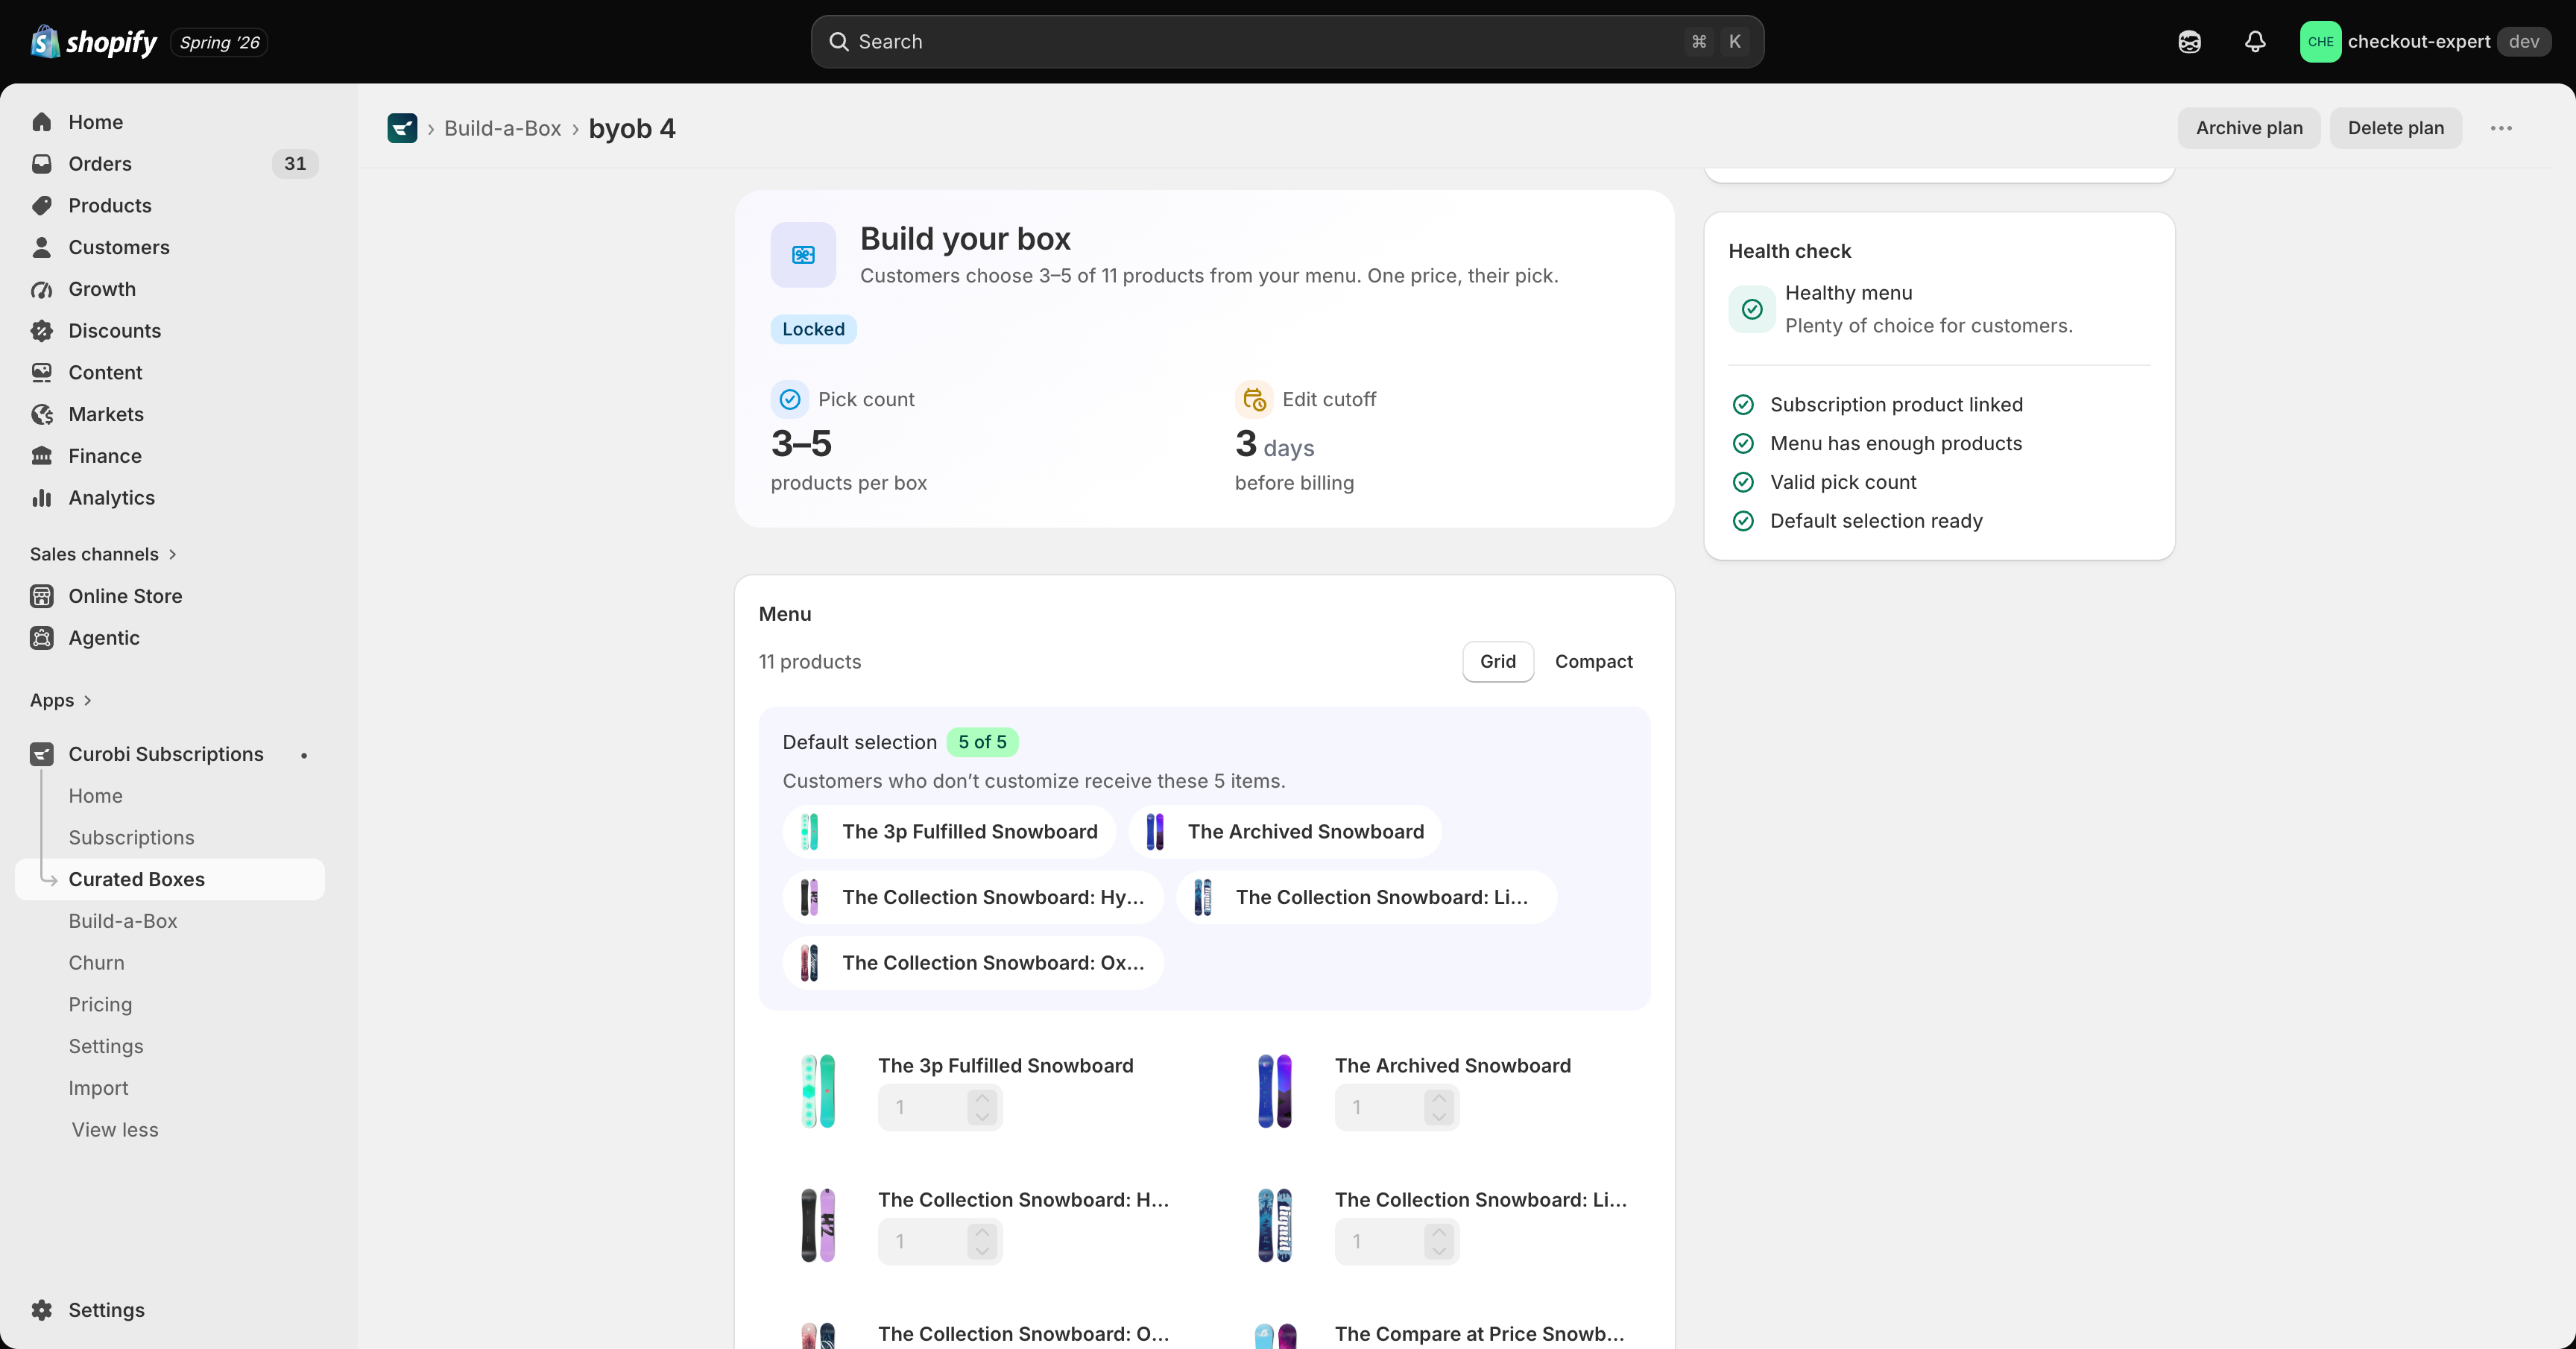Click the Finance bank icon

click(42, 456)
